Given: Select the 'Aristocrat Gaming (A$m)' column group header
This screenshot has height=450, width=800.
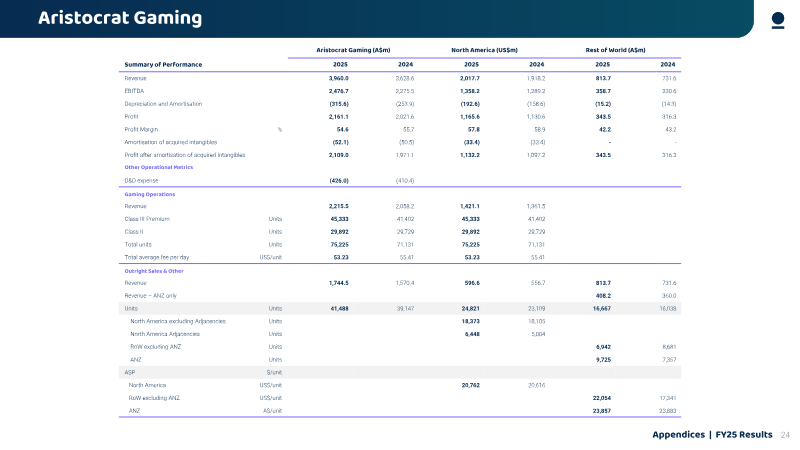Looking at the screenshot, I should pos(353,50).
